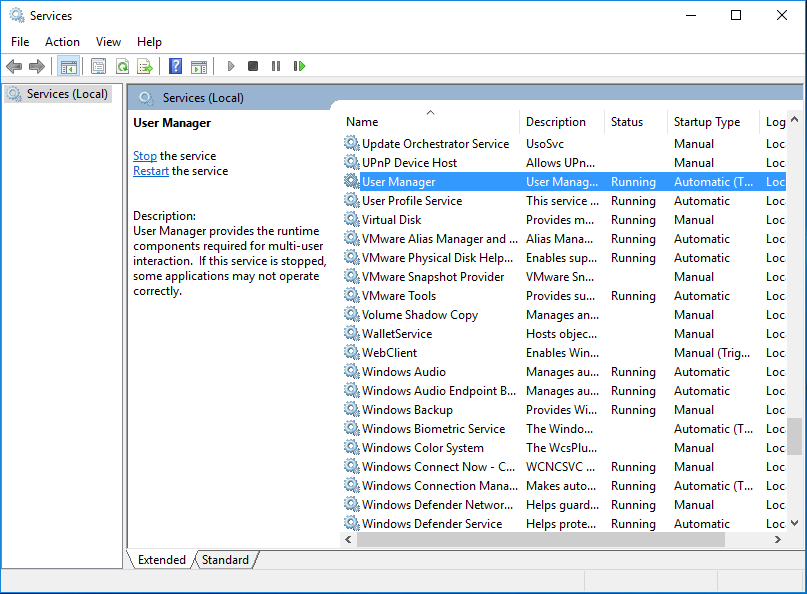
Task: Click the gear icon next to User Manager
Action: tap(352, 182)
